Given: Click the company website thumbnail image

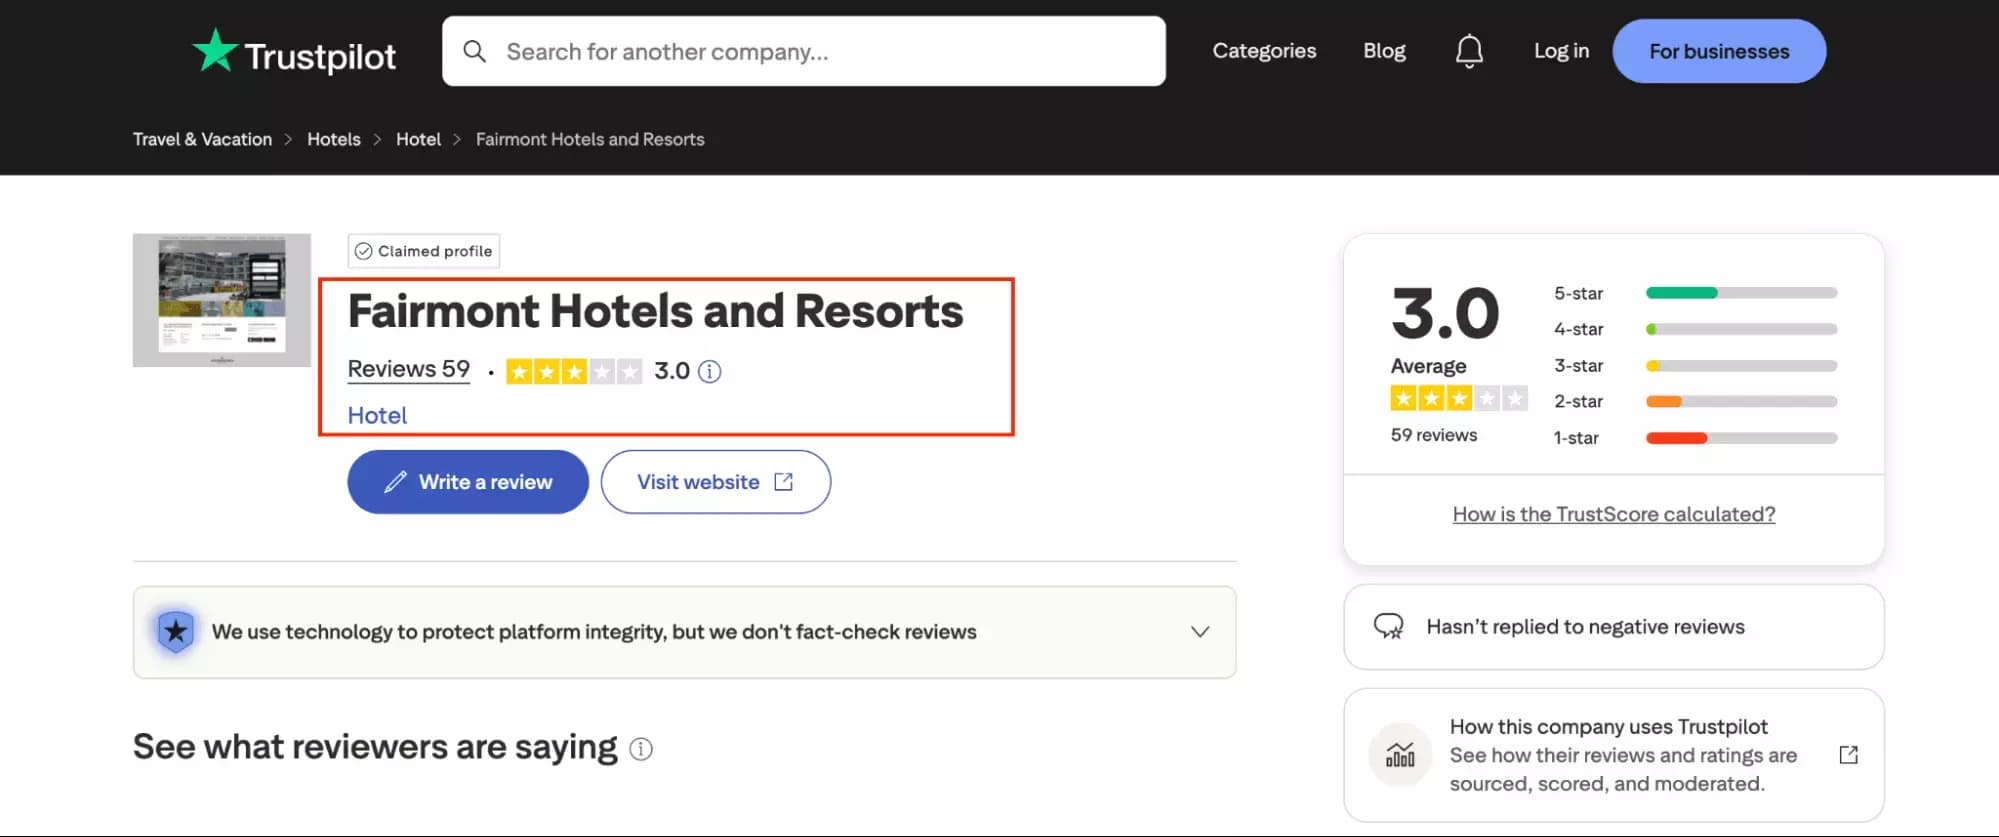Looking at the screenshot, I should (221, 300).
